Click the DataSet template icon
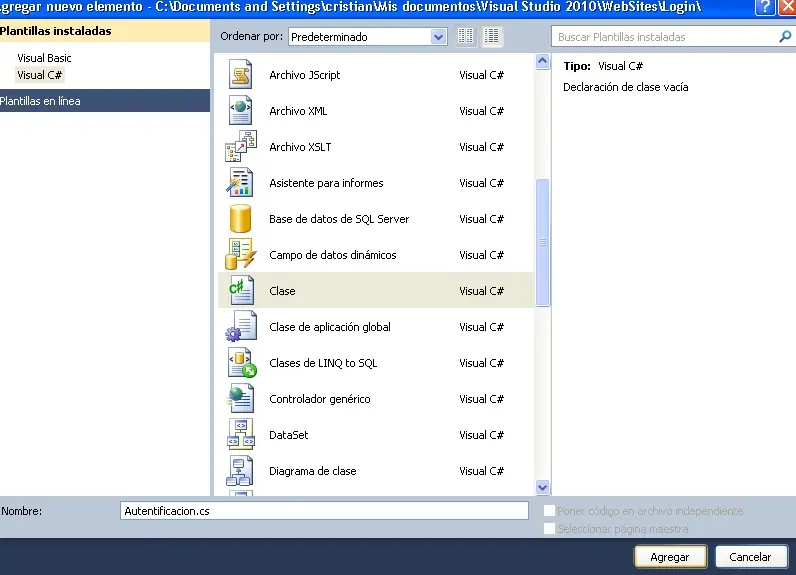This screenshot has height=575, width=796. [241, 435]
